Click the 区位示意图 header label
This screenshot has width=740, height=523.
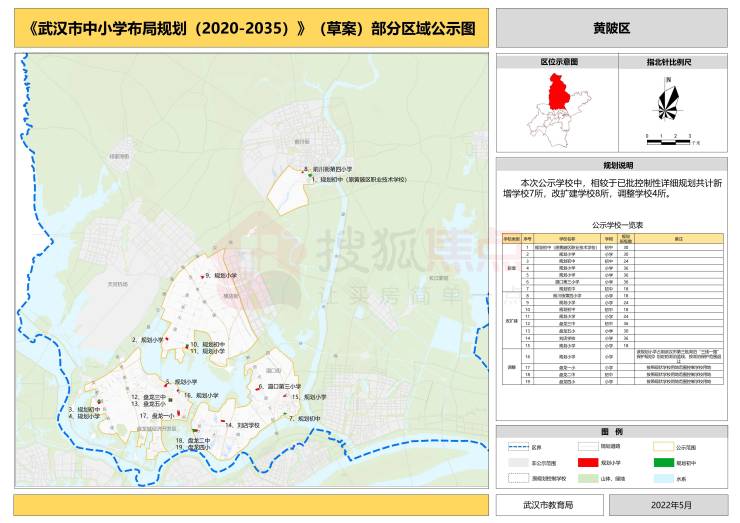[560, 62]
